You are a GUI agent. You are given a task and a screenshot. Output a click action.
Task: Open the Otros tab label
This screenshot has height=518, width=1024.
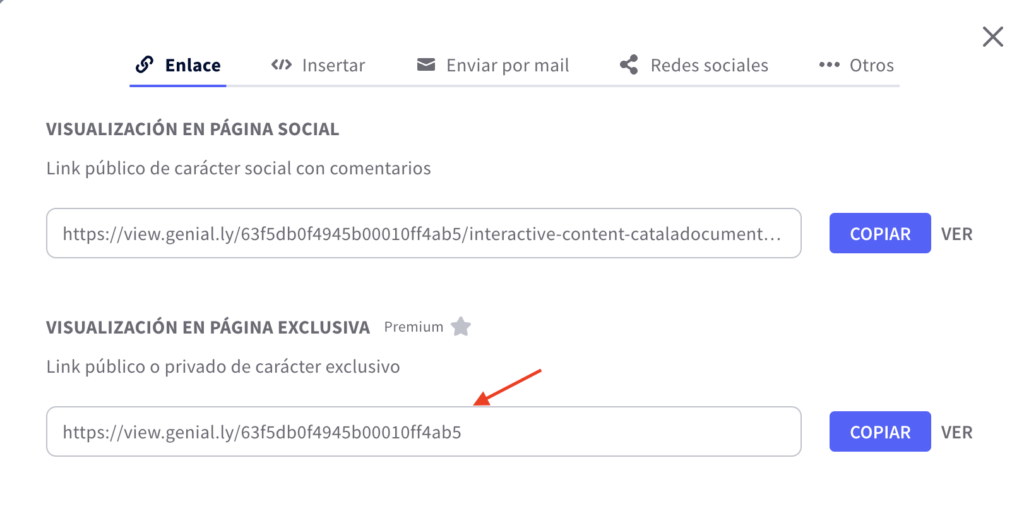[x=871, y=65]
